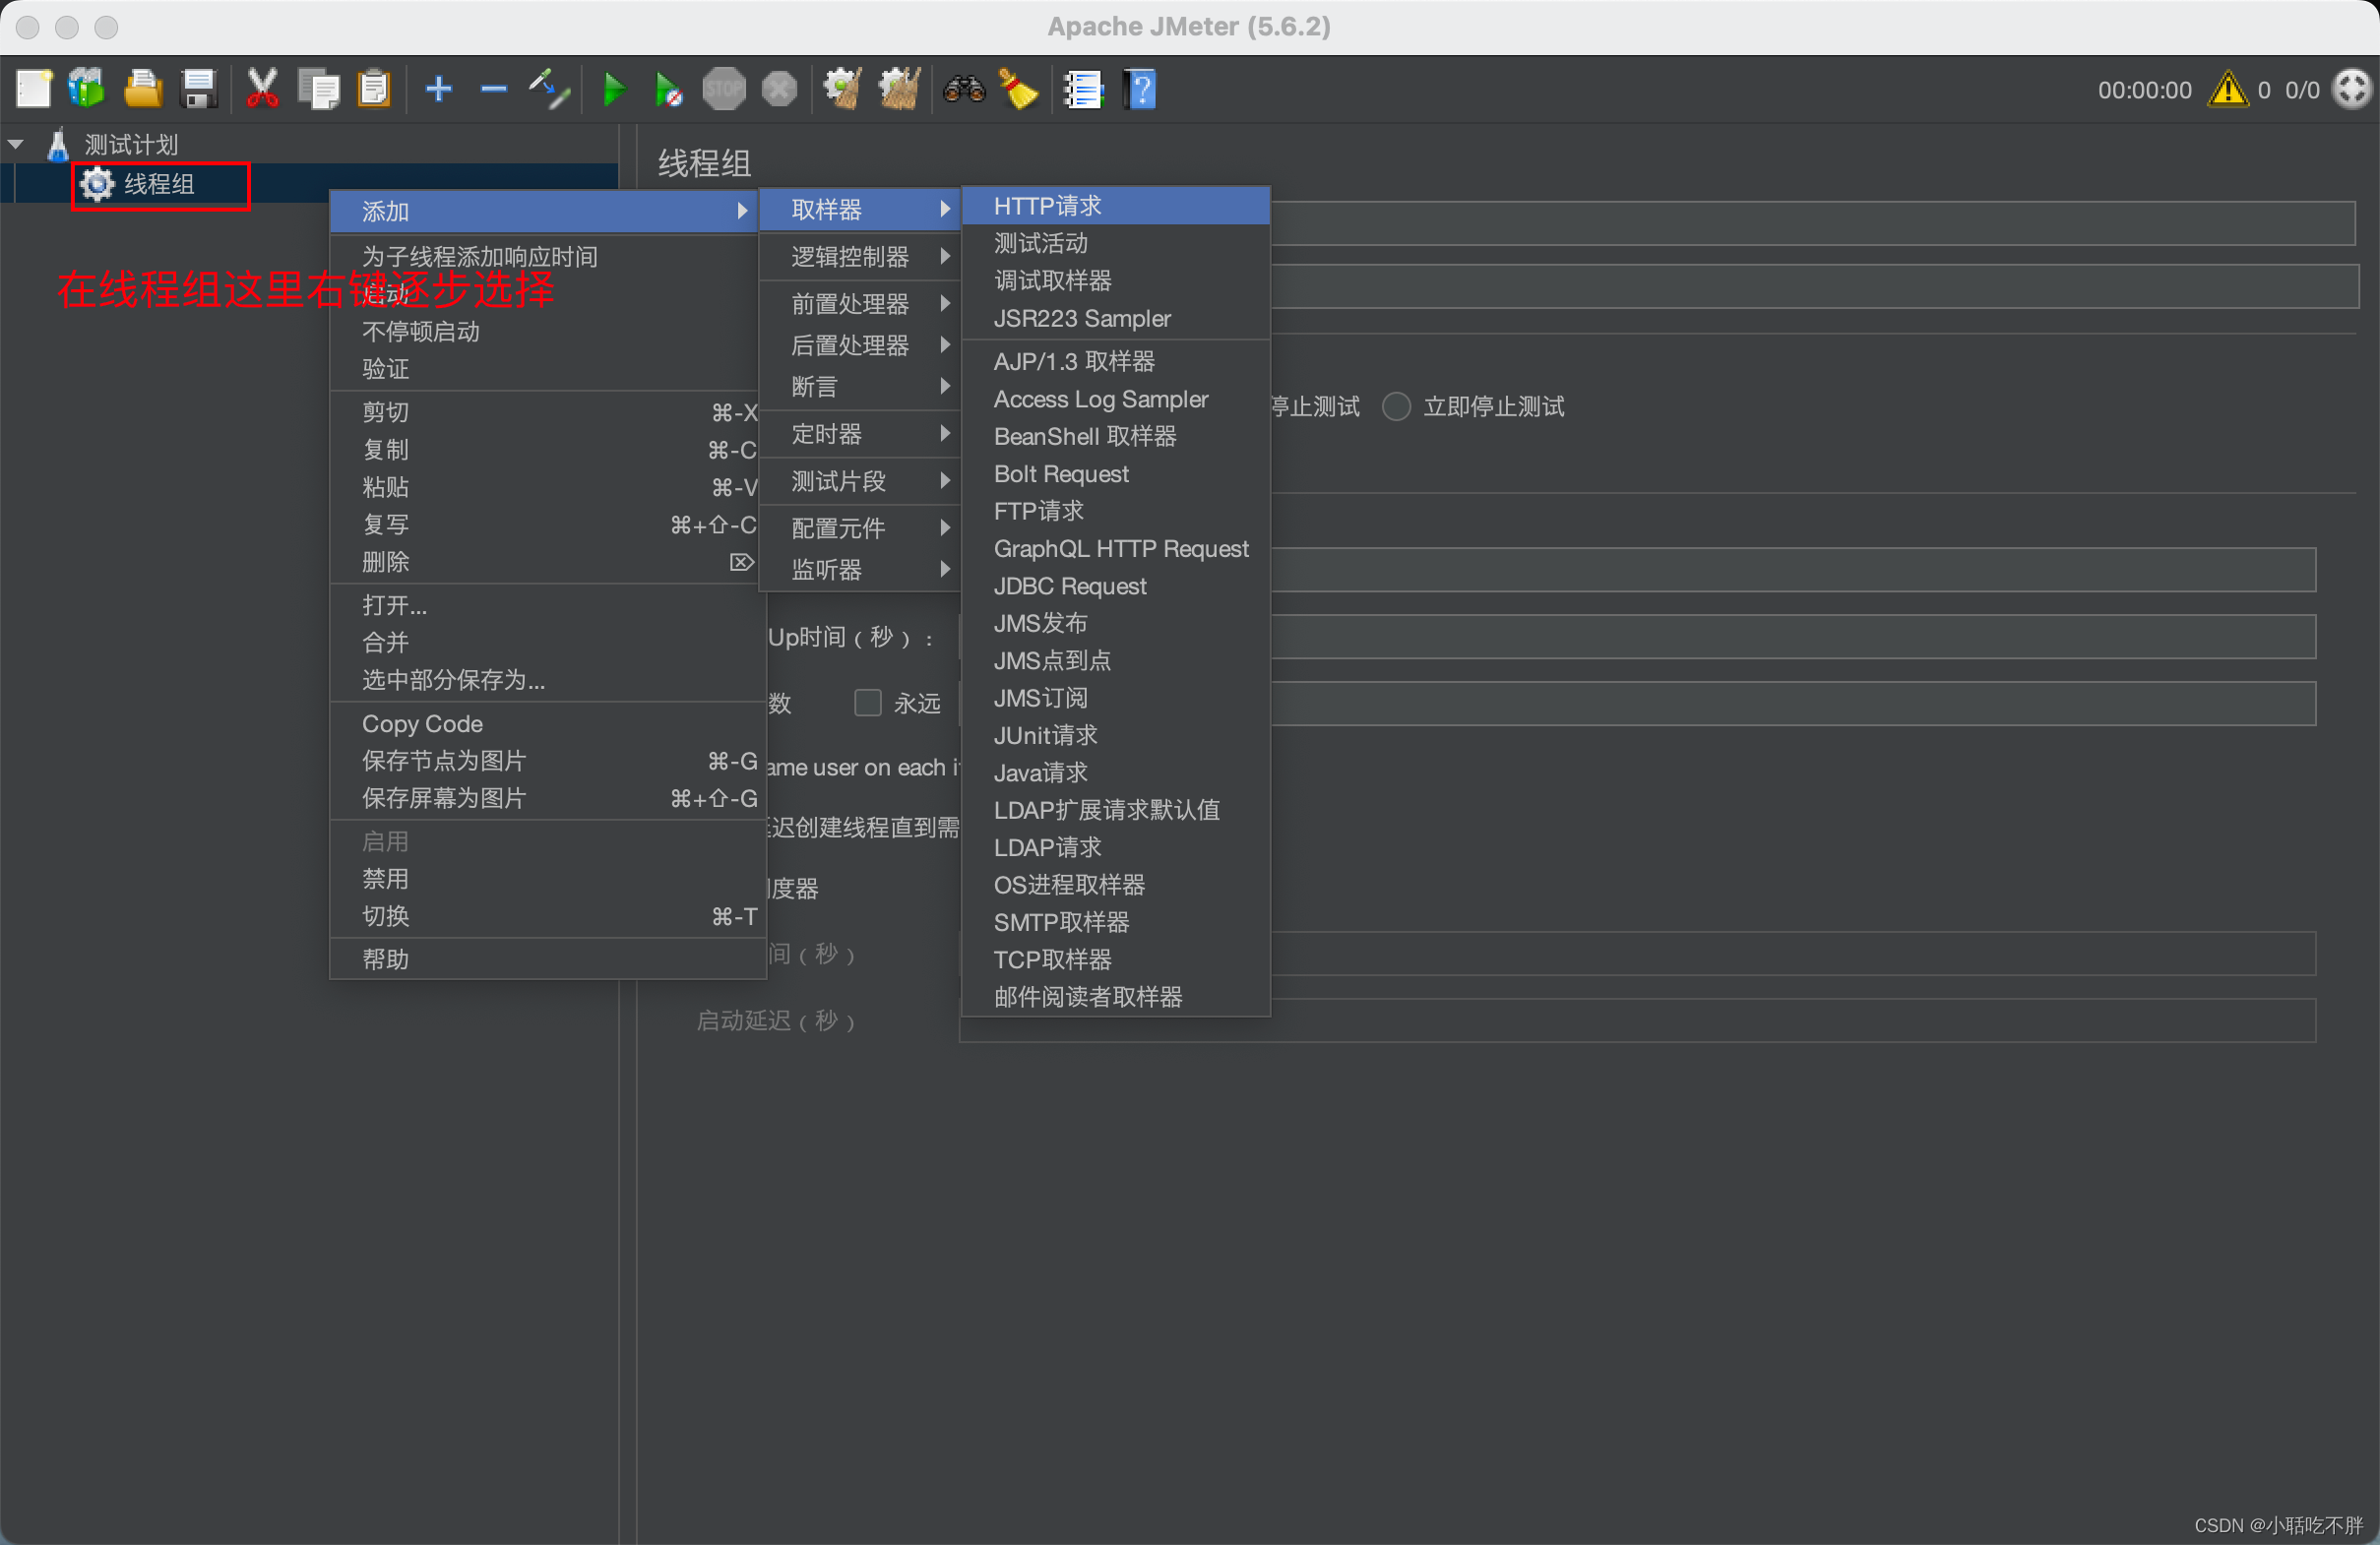
Task: Choose BeanShell 取样器 entry
Action: point(1116,436)
